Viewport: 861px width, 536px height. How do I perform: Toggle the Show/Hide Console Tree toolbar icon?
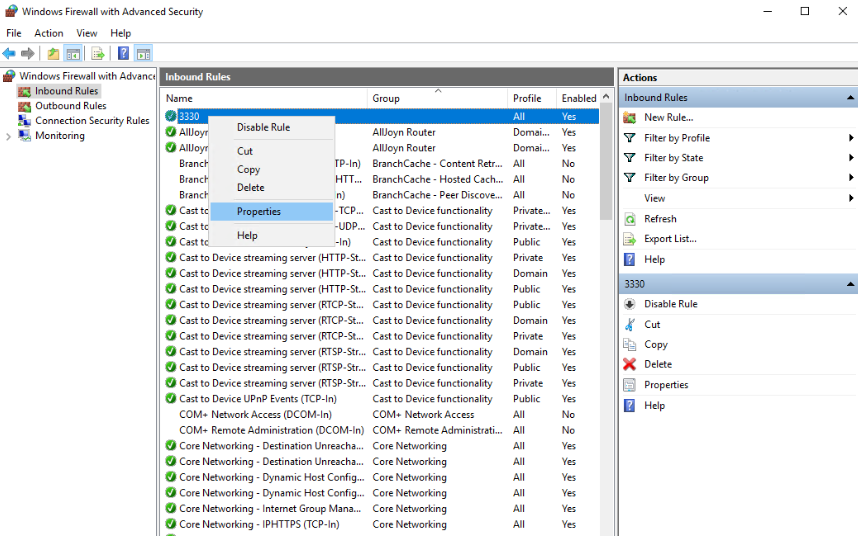73,54
